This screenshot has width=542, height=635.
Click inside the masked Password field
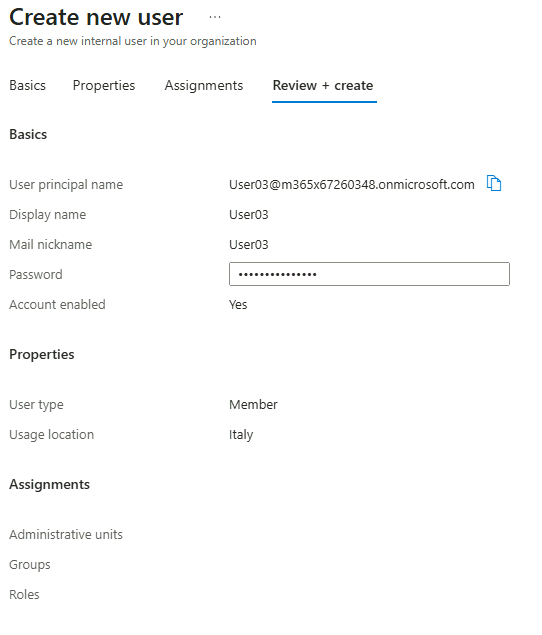click(x=369, y=274)
